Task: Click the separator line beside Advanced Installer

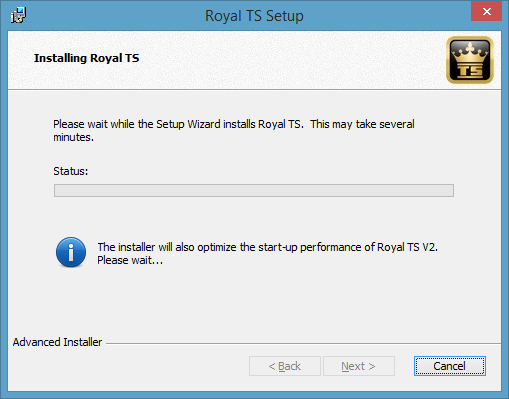Action: (303, 343)
